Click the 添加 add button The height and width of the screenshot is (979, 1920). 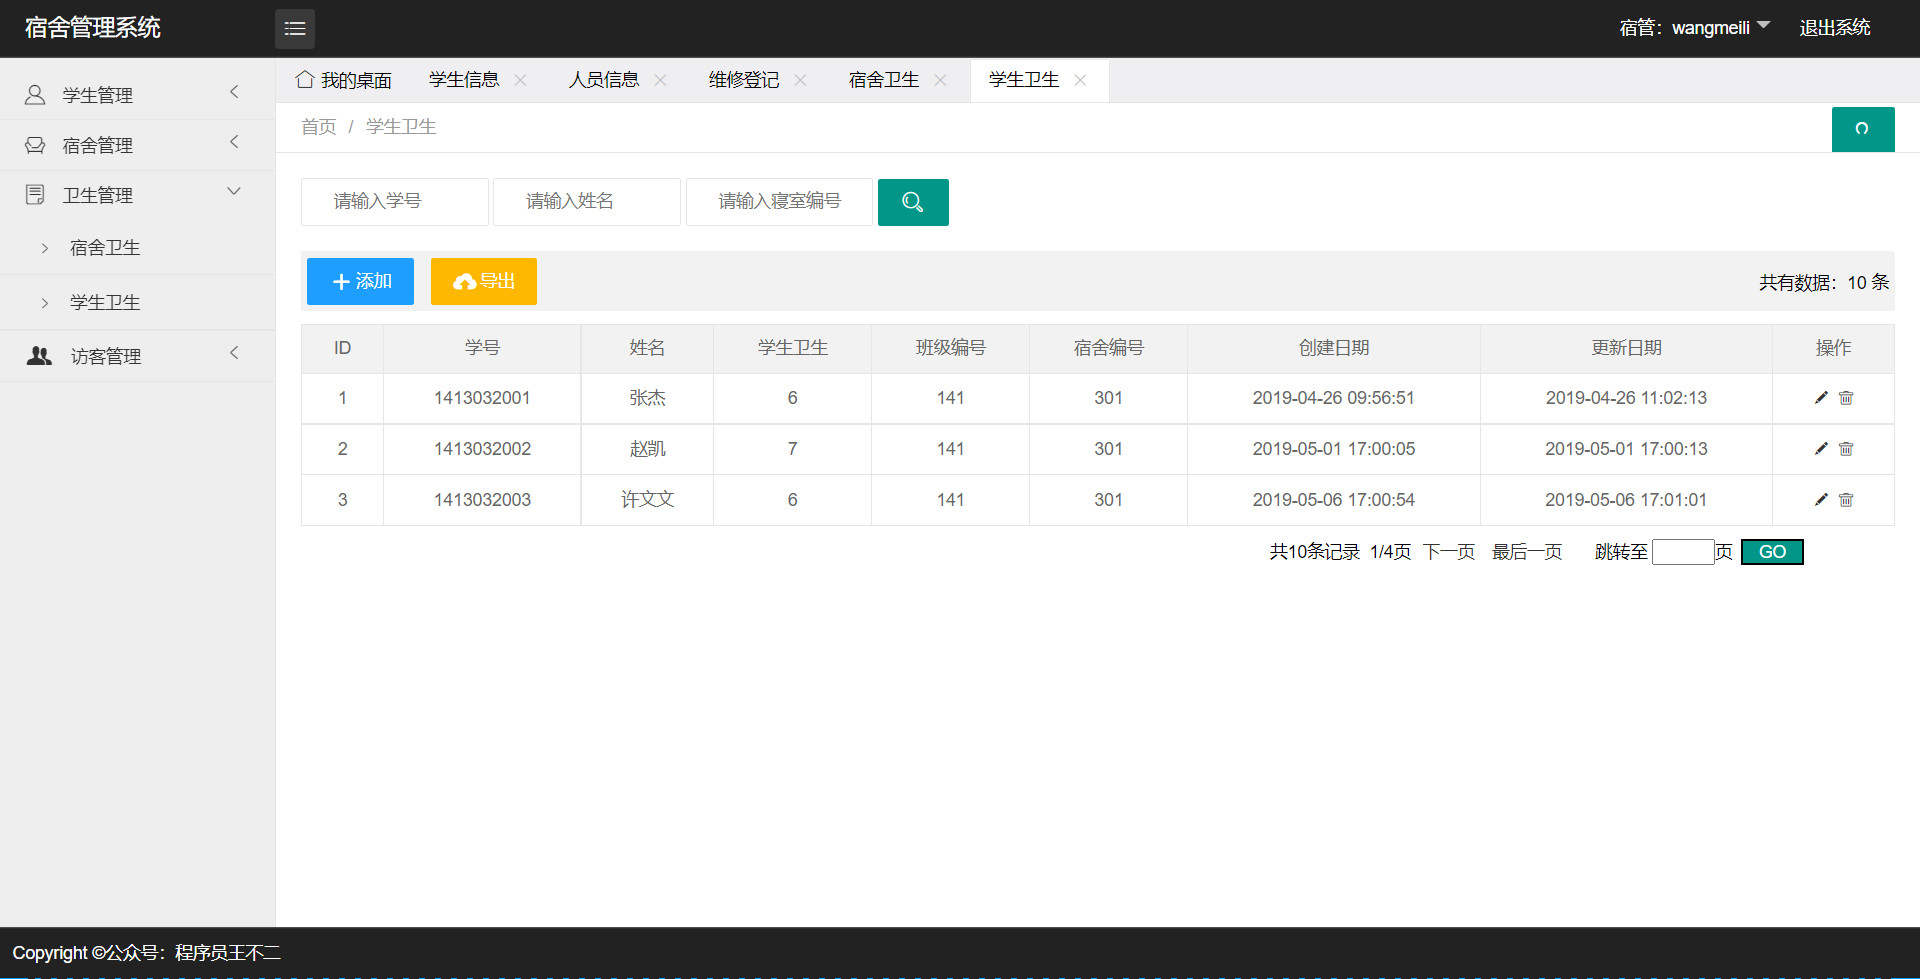pyautogui.click(x=359, y=281)
